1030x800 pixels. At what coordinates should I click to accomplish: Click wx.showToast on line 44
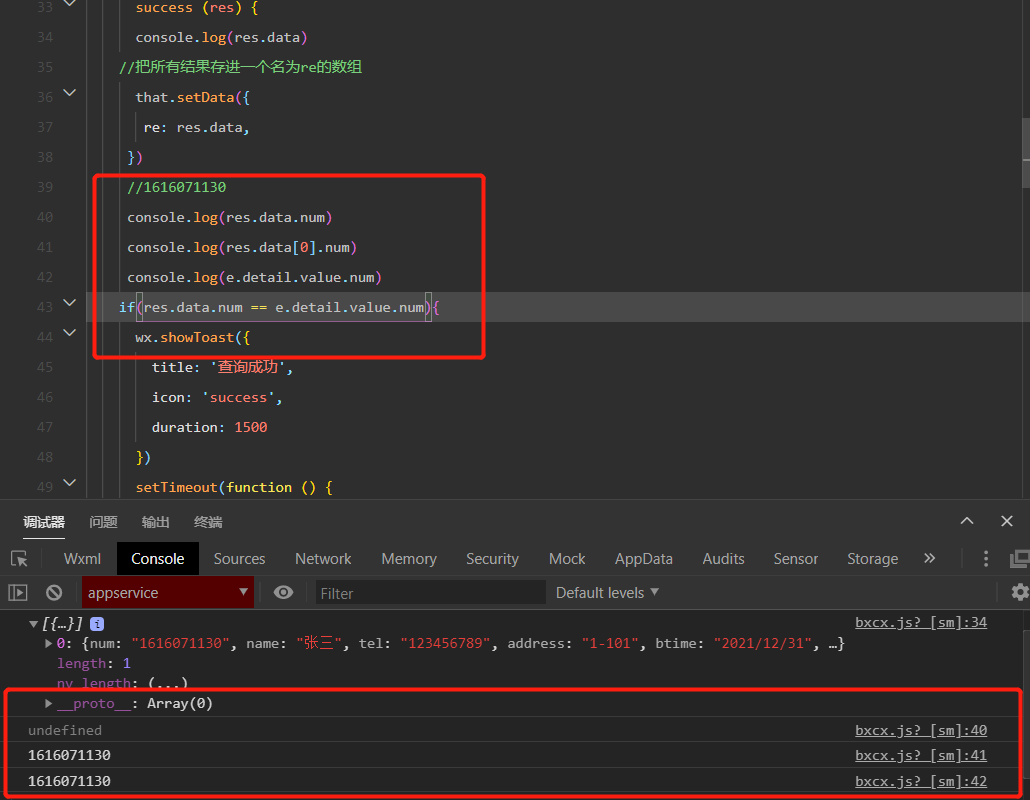192,338
